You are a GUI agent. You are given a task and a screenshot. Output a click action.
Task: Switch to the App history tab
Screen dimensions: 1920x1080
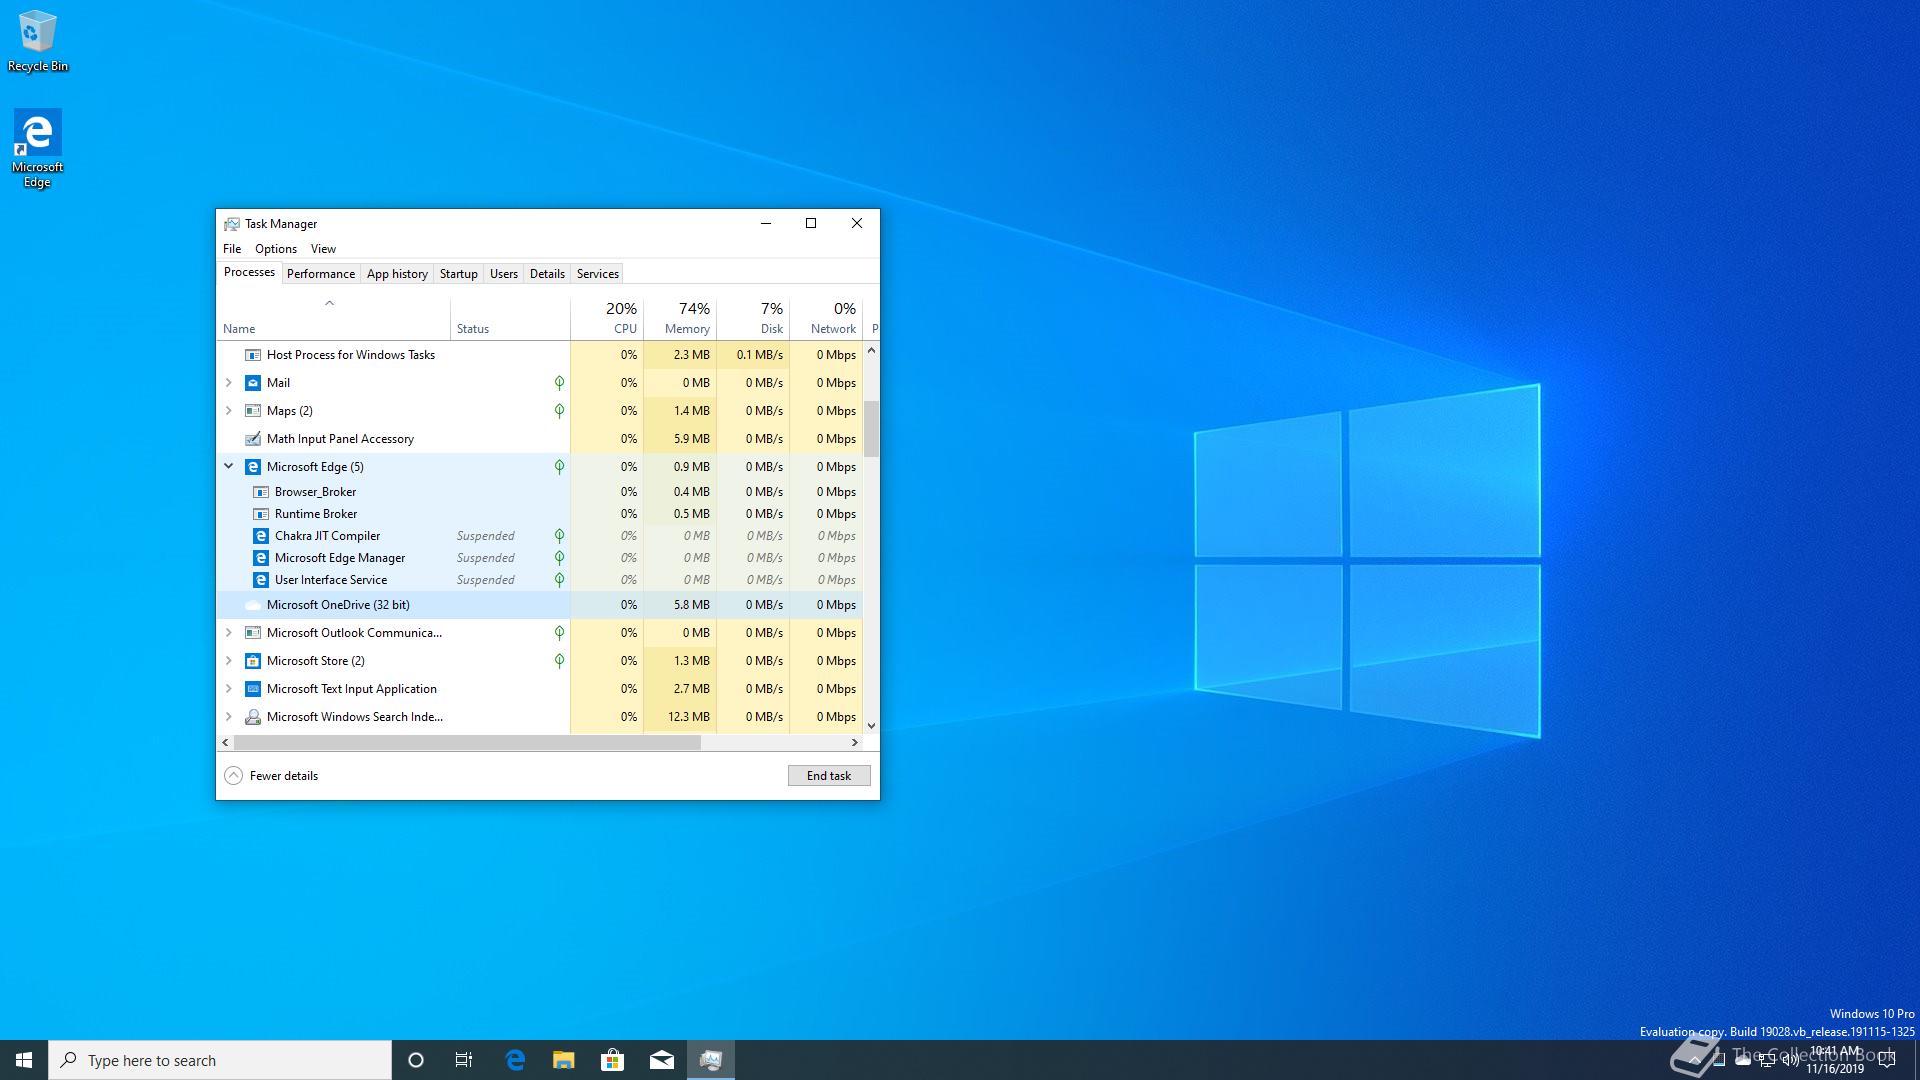click(397, 274)
